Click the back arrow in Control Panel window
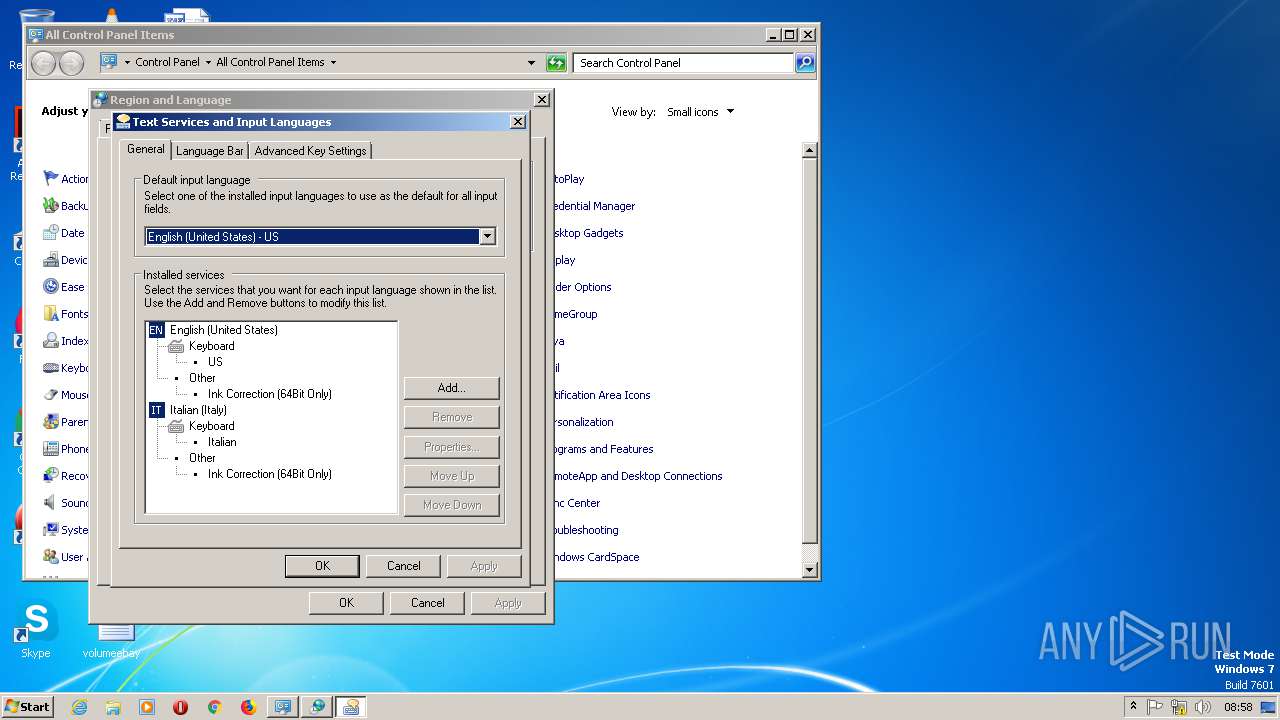The width and height of the screenshot is (1280, 720). tap(43, 63)
